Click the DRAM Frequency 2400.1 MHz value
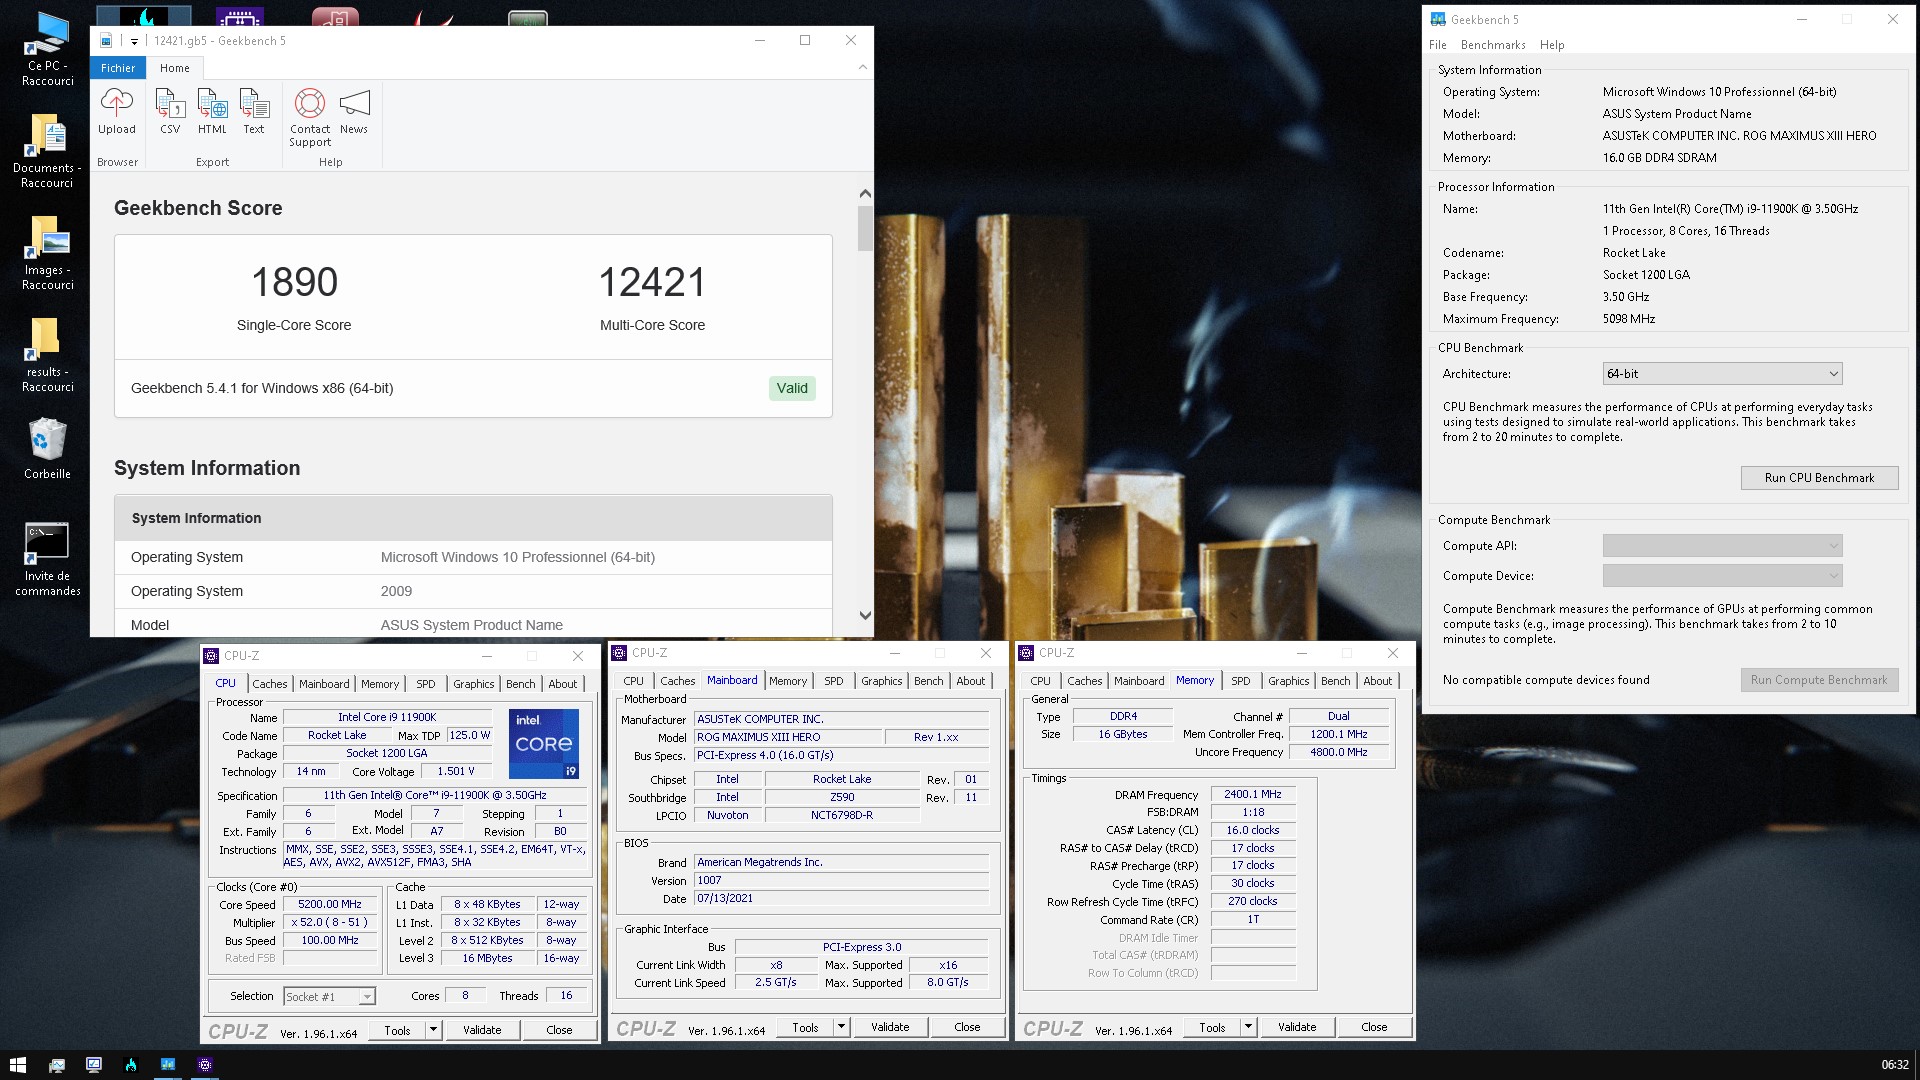The width and height of the screenshot is (1920, 1080). [1253, 795]
